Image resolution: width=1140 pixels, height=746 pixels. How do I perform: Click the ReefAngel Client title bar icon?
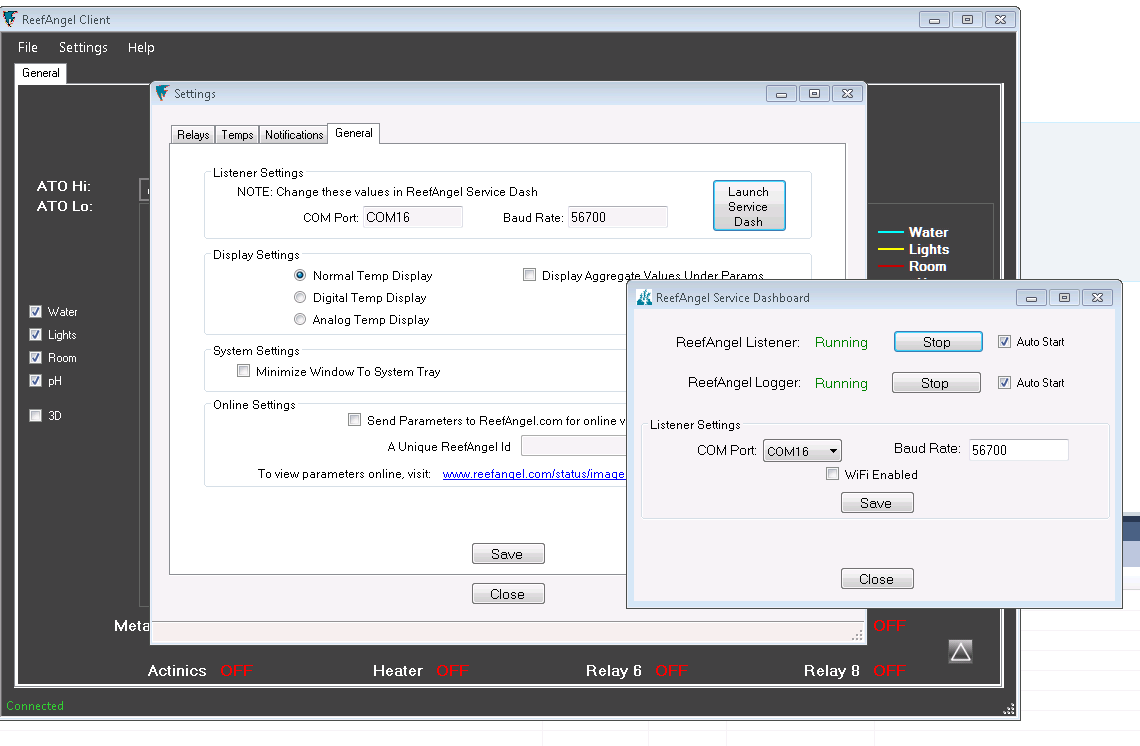tap(10, 19)
